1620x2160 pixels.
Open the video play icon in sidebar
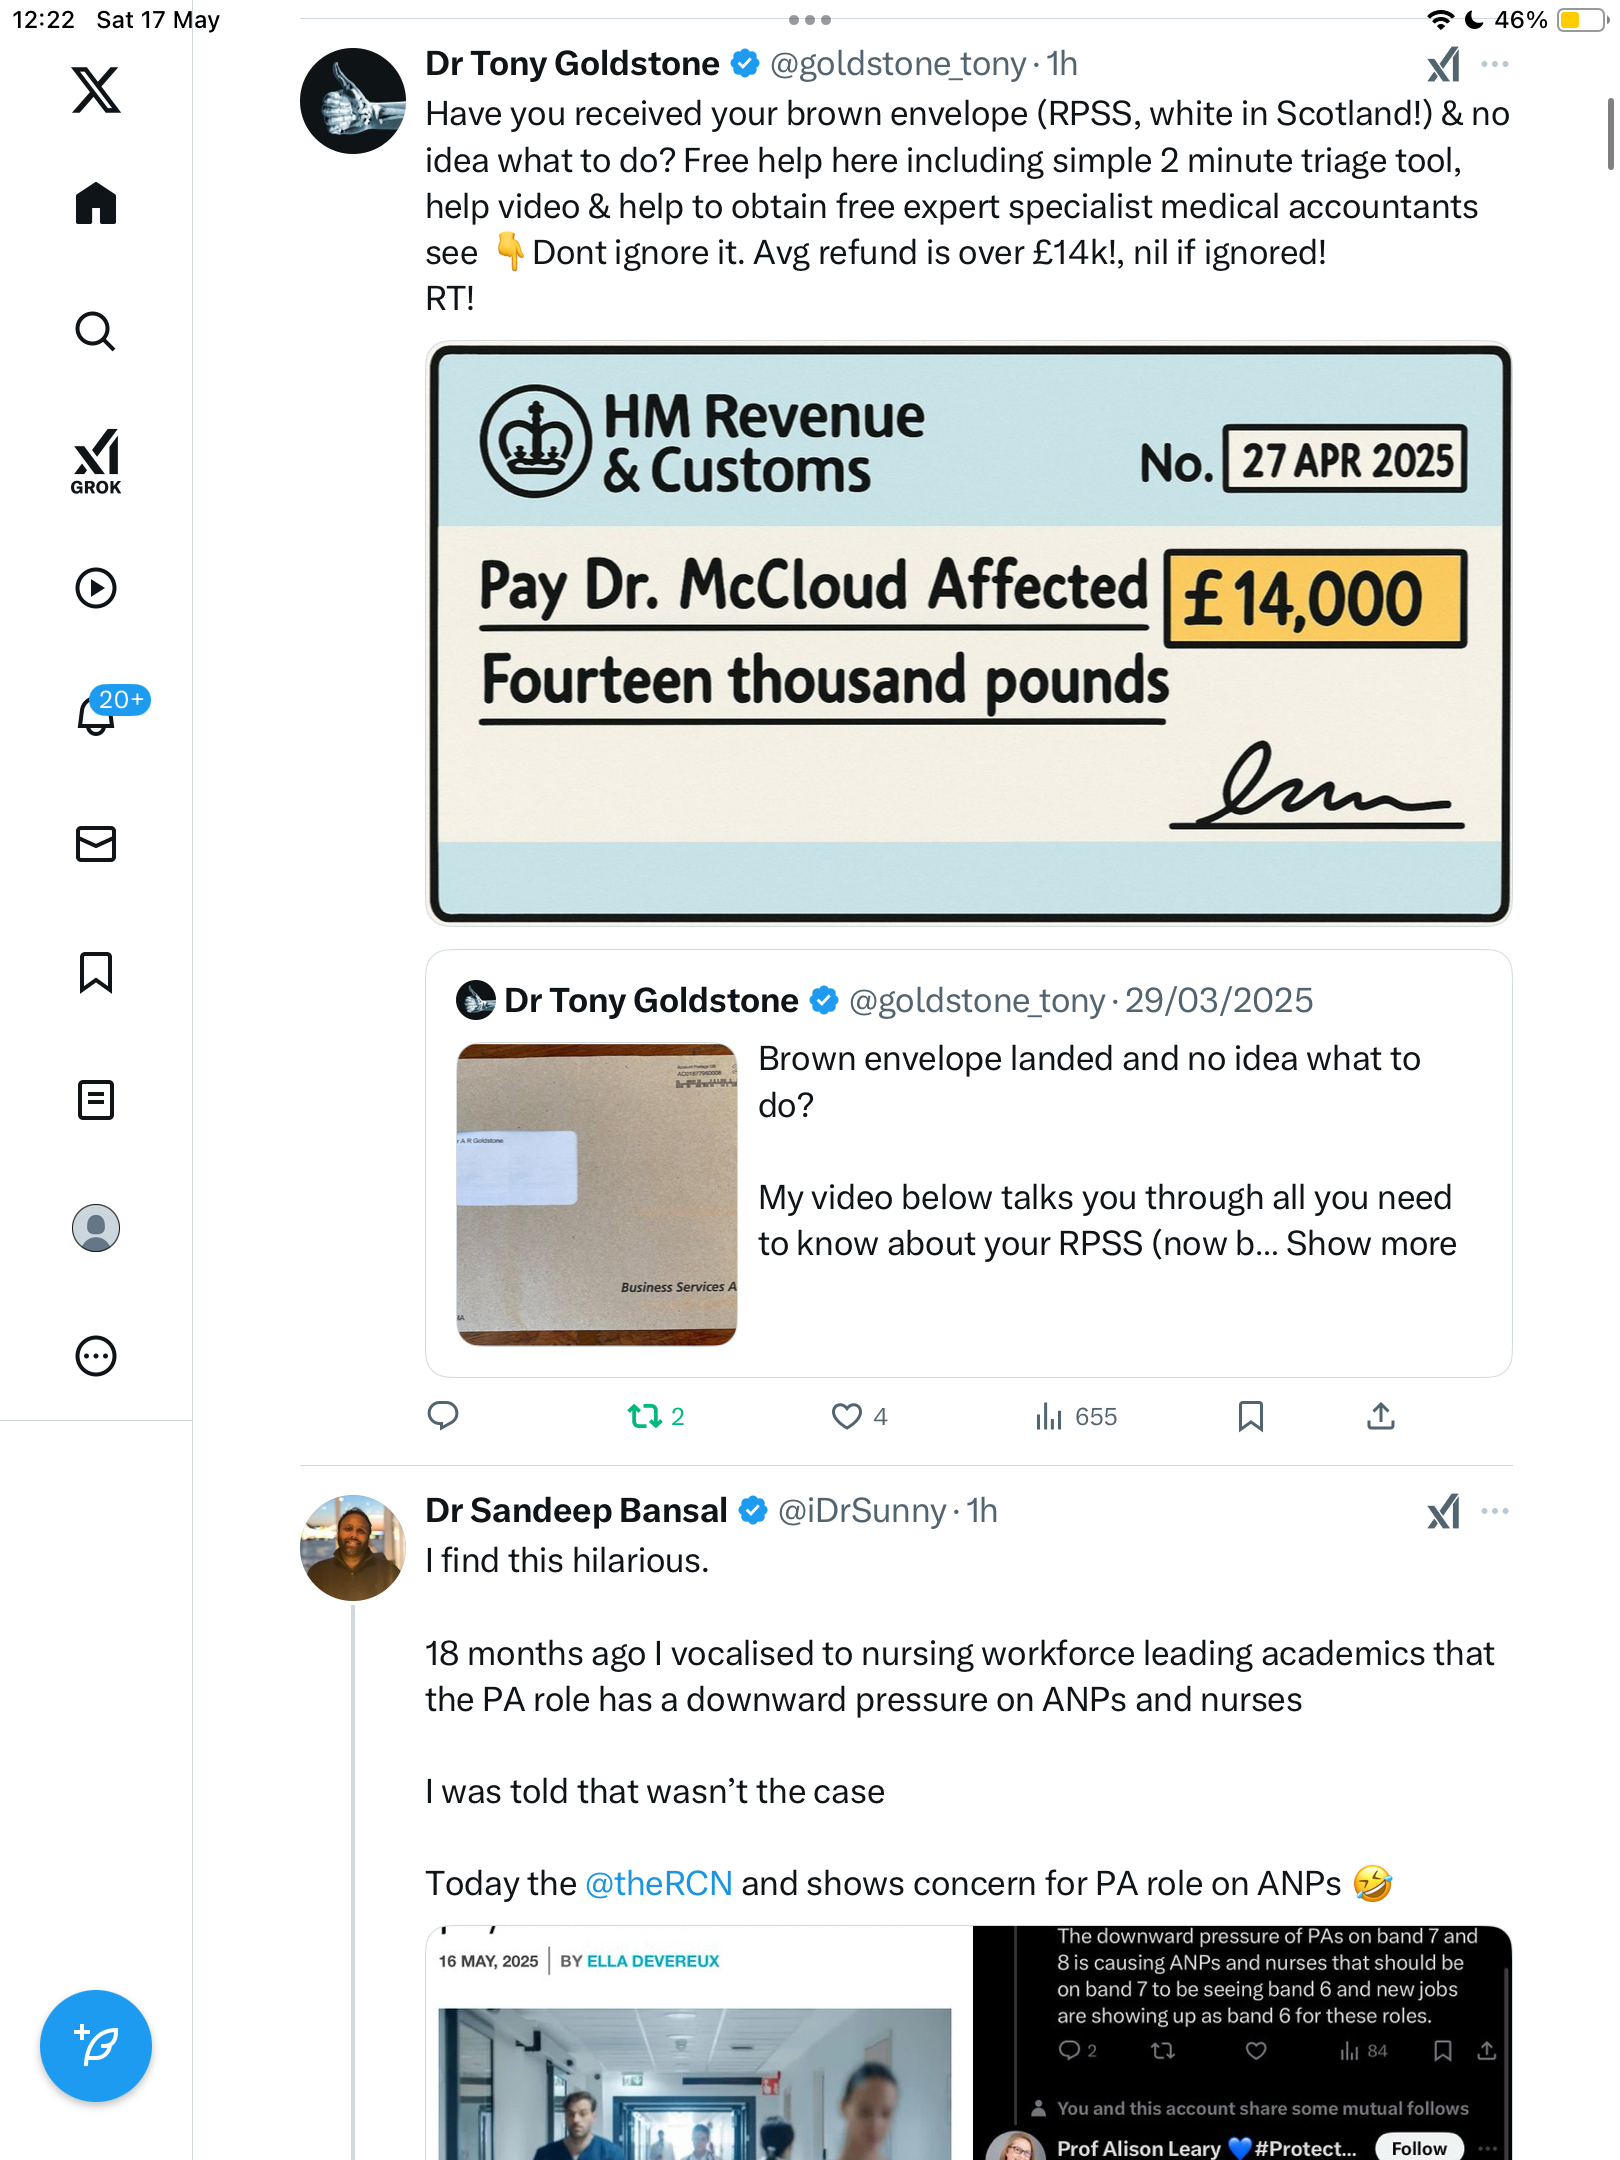click(96, 588)
